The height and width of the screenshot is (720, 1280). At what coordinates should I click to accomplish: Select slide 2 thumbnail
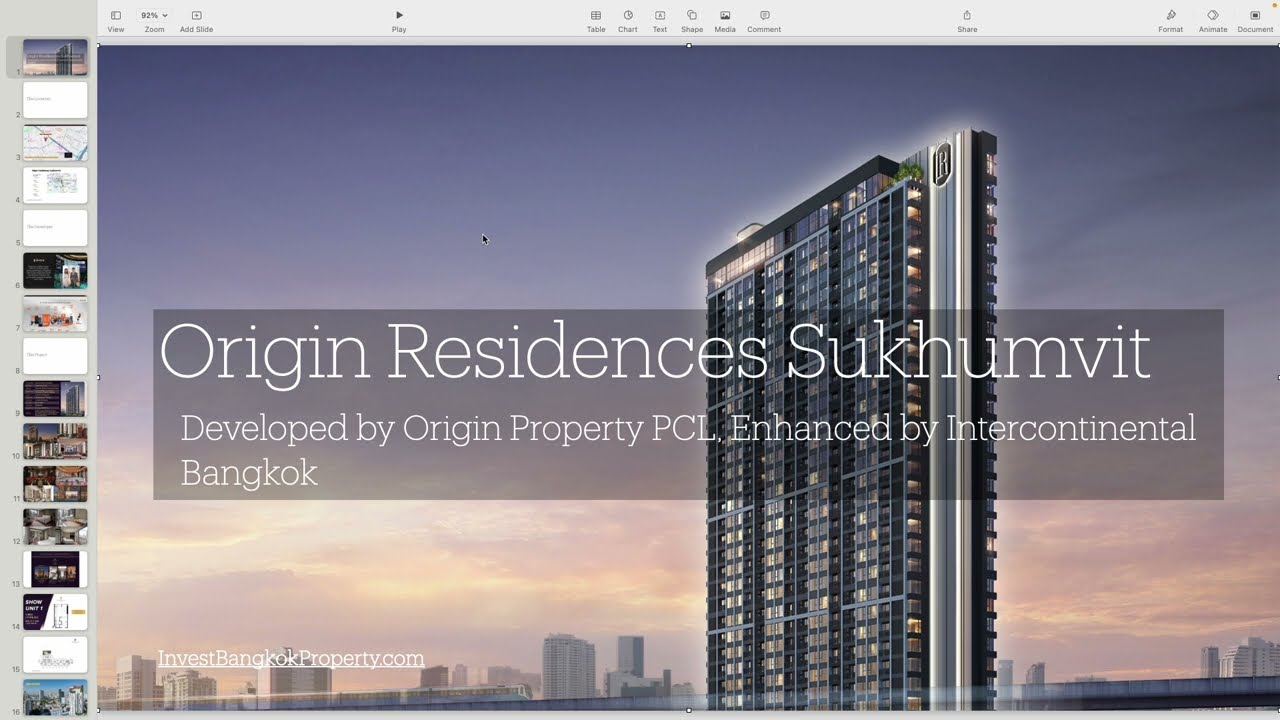point(55,100)
